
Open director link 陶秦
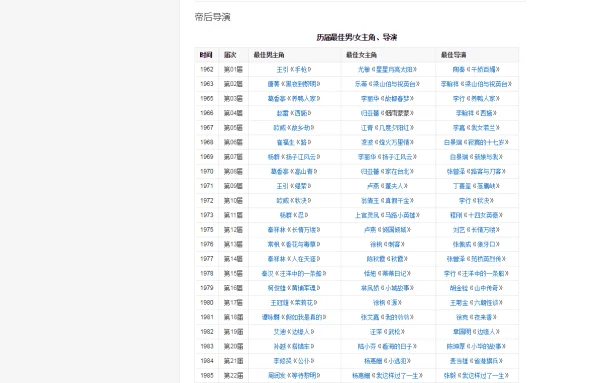click(x=458, y=69)
